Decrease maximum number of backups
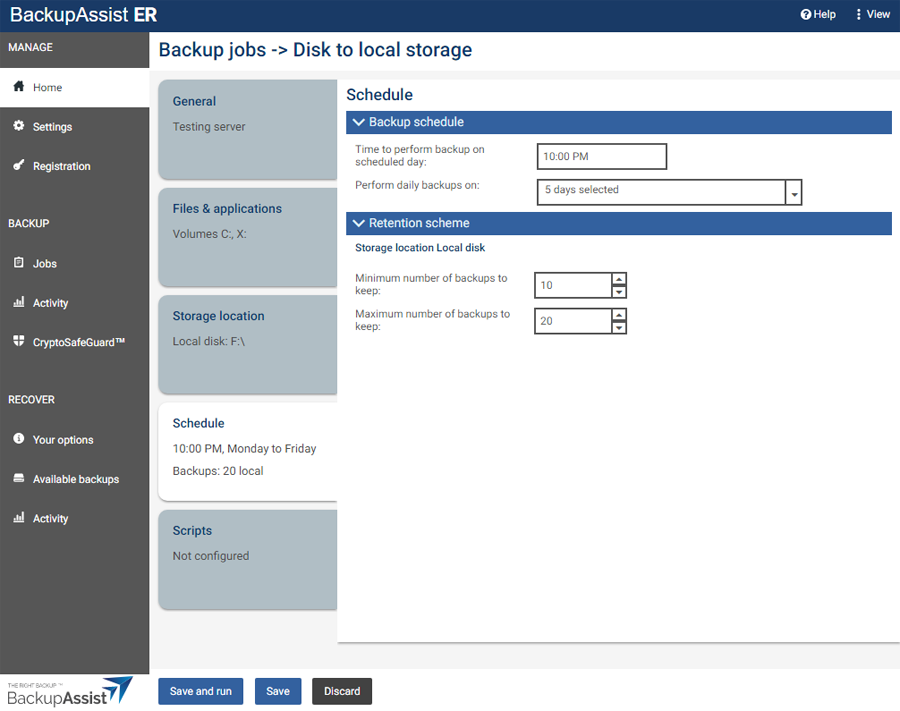 pos(619,328)
